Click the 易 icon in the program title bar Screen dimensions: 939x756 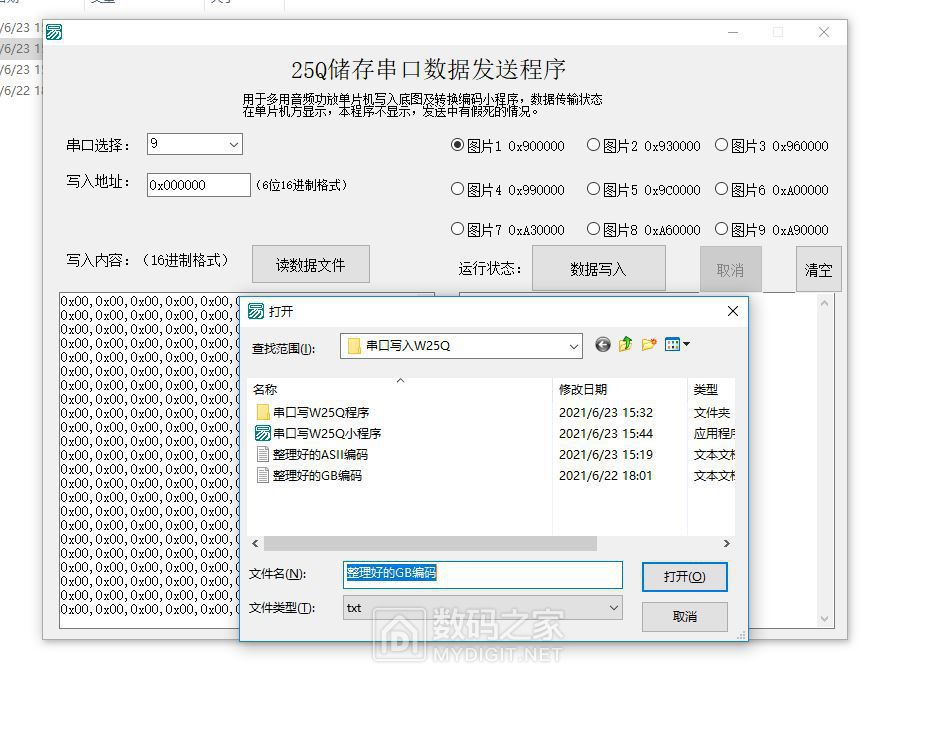pyautogui.click(x=54, y=32)
